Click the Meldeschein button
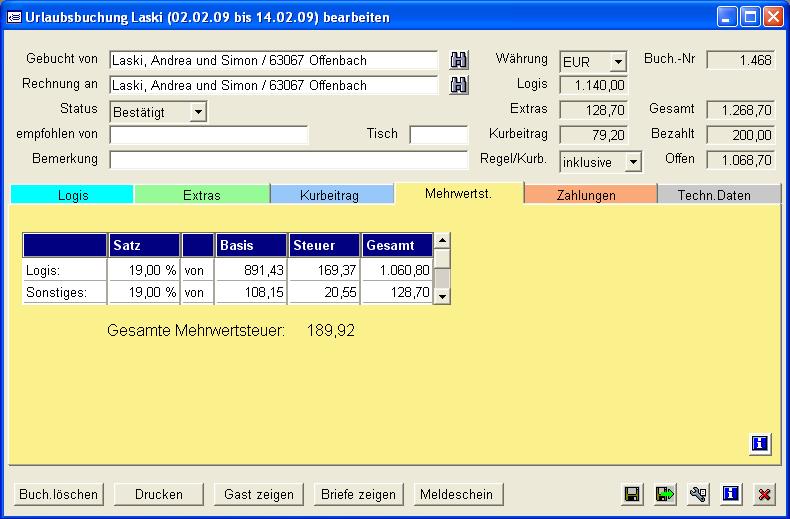The height and width of the screenshot is (519, 790). (458, 494)
